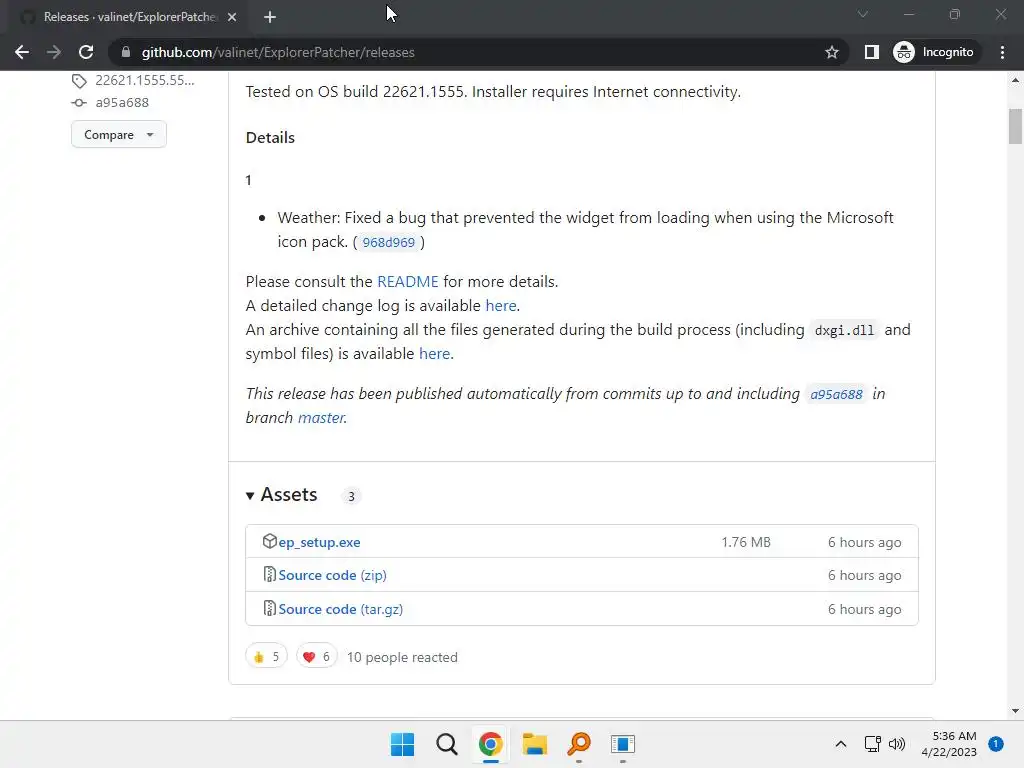Open the master branch link

tap(321, 417)
